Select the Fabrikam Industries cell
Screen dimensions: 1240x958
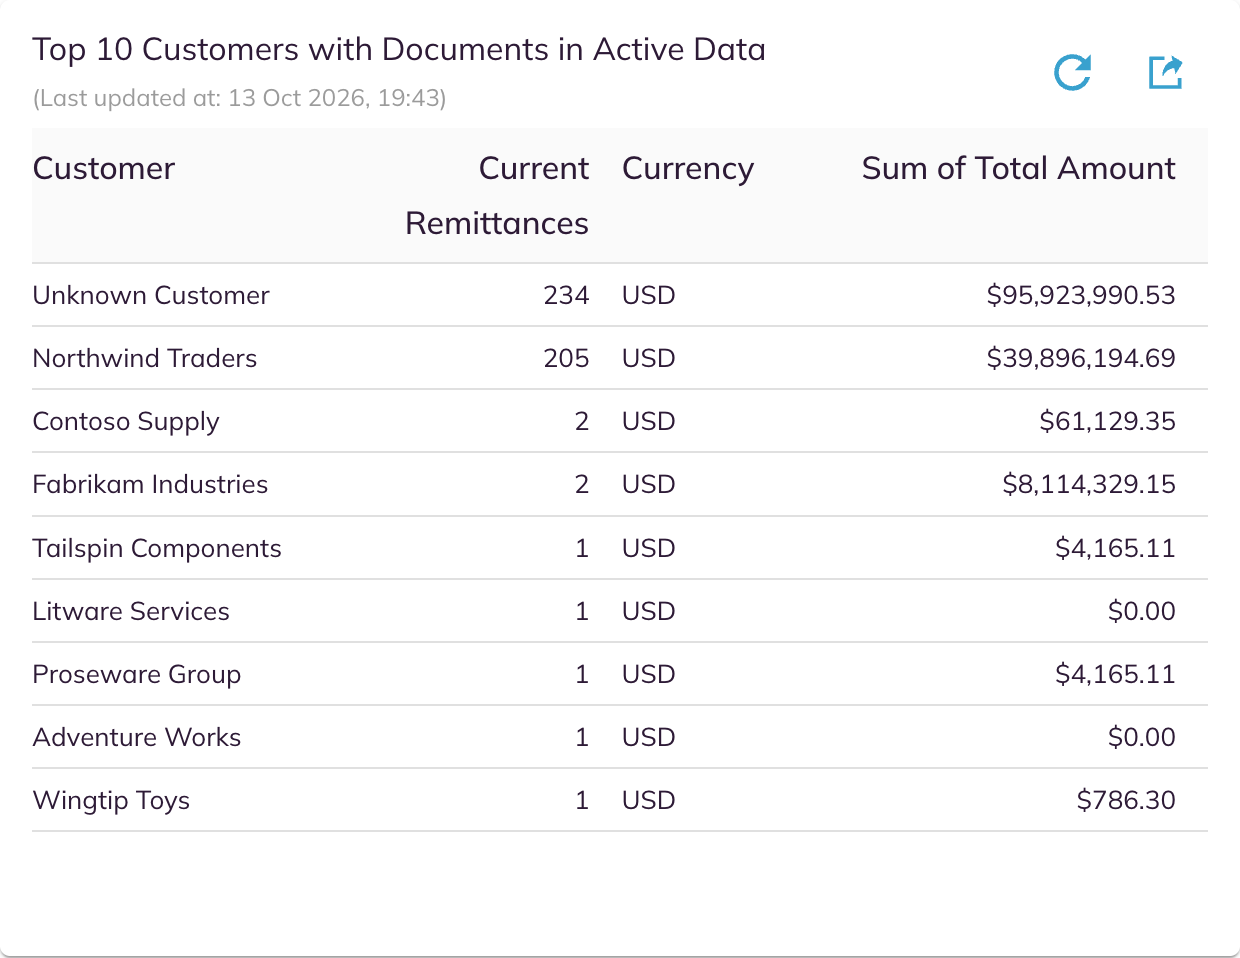click(x=150, y=484)
